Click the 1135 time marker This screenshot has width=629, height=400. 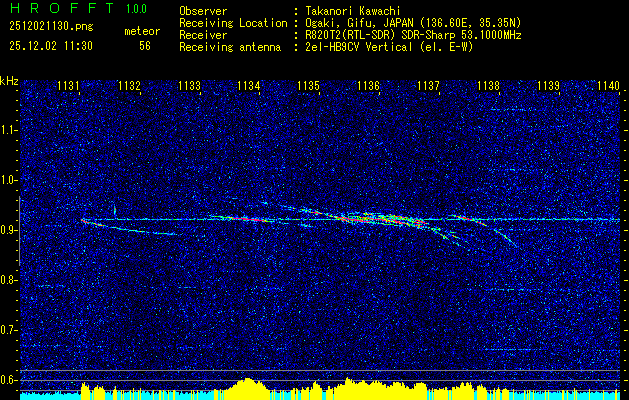point(309,85)
